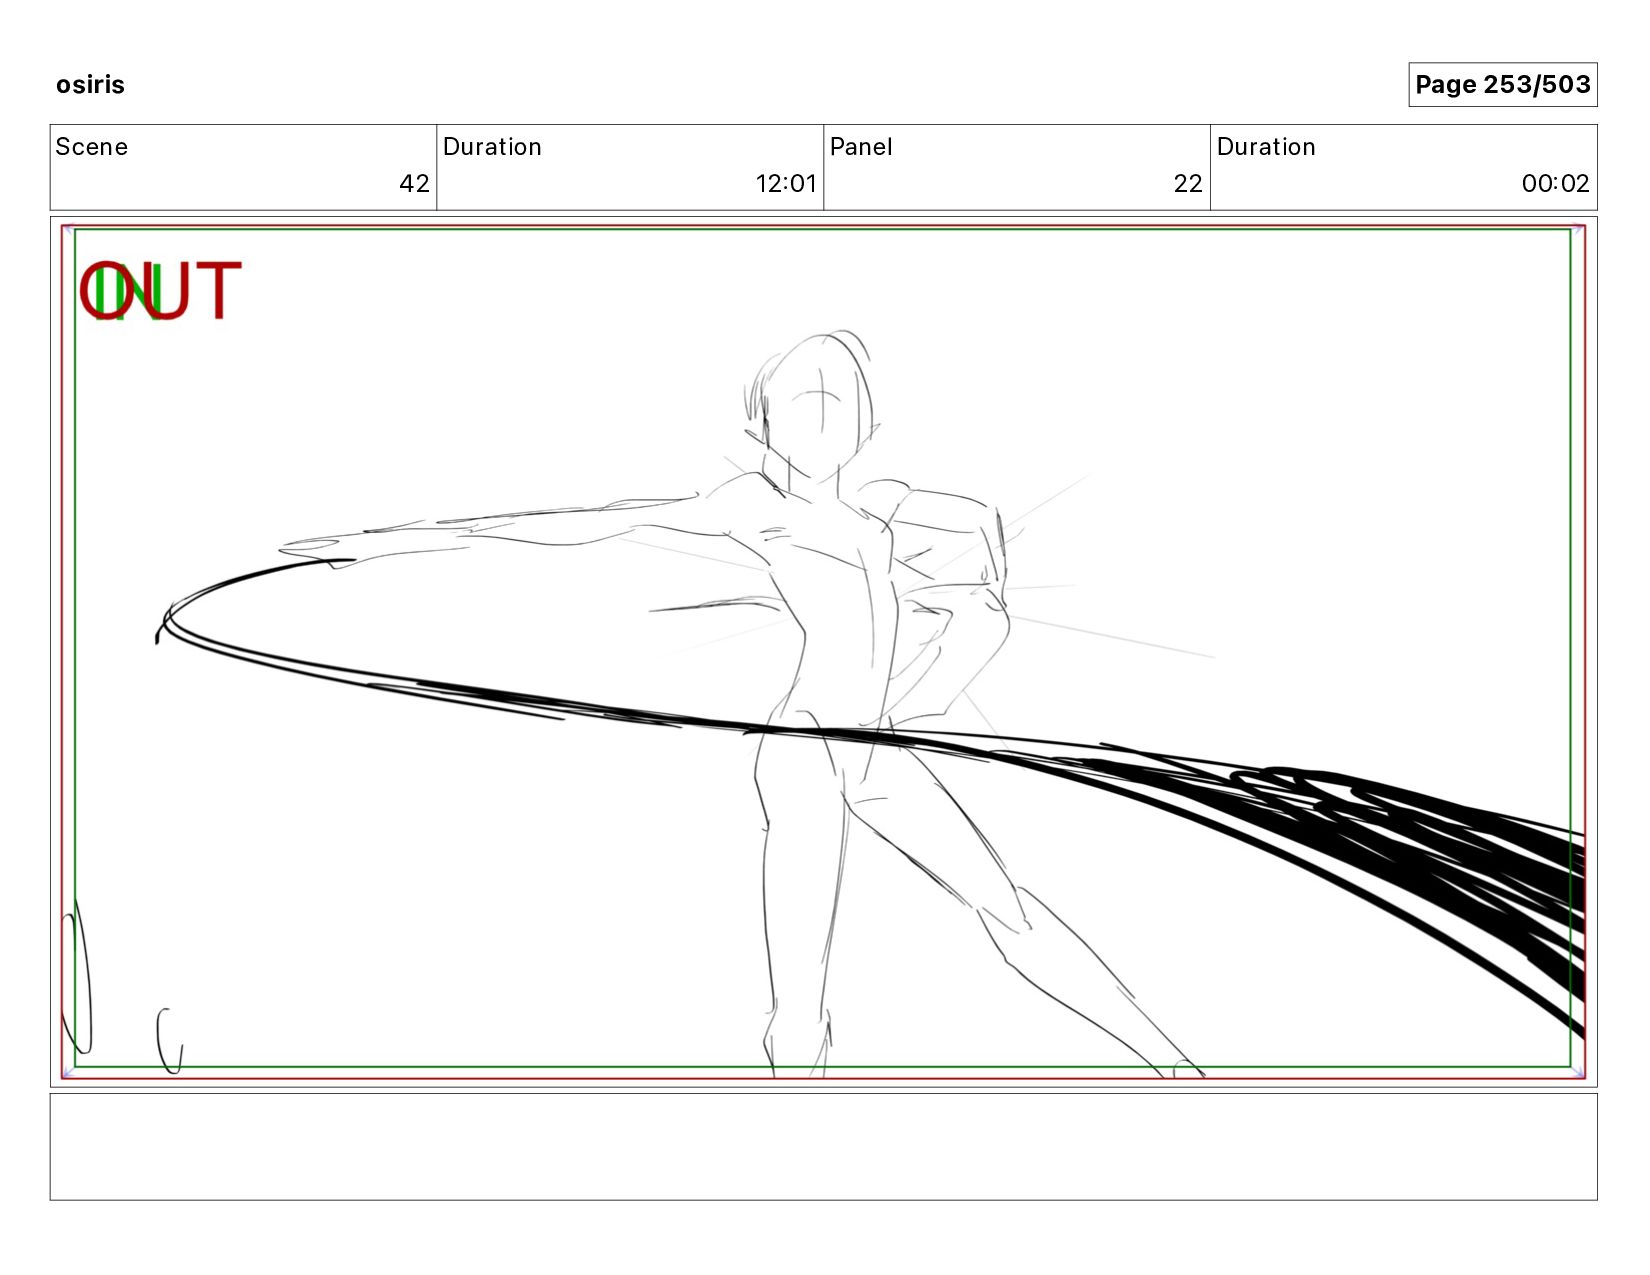Click the scene number '42'
This screenshot has width=1650, height=1275.
414,184
